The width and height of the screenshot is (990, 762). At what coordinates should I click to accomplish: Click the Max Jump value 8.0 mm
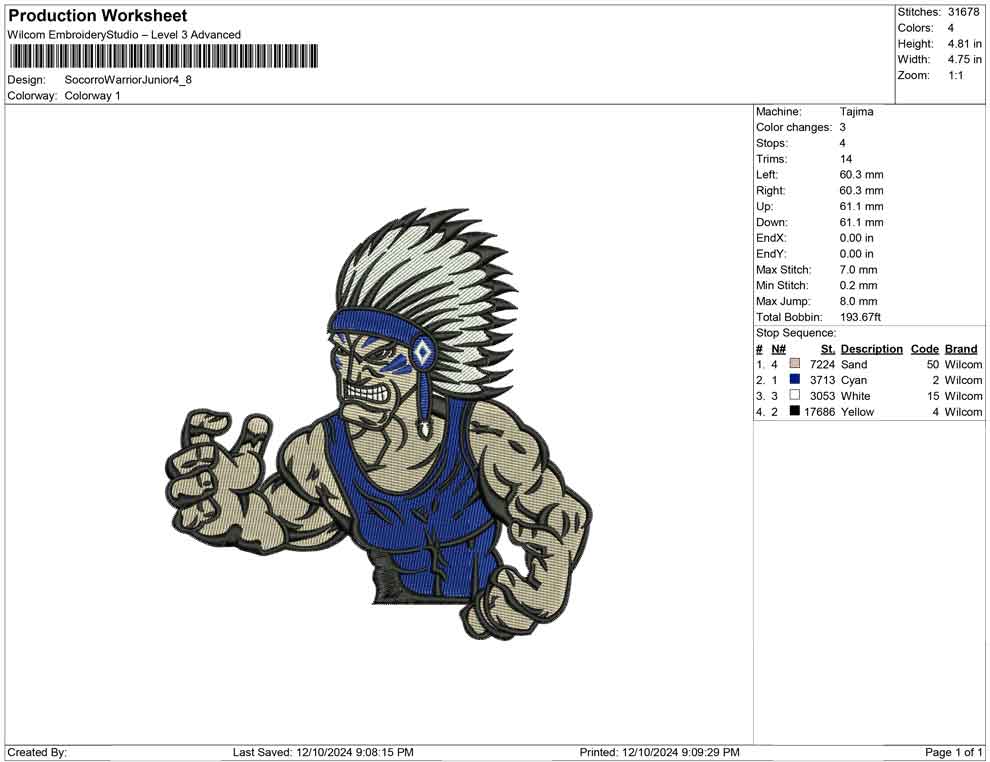(x=859, y=301)
